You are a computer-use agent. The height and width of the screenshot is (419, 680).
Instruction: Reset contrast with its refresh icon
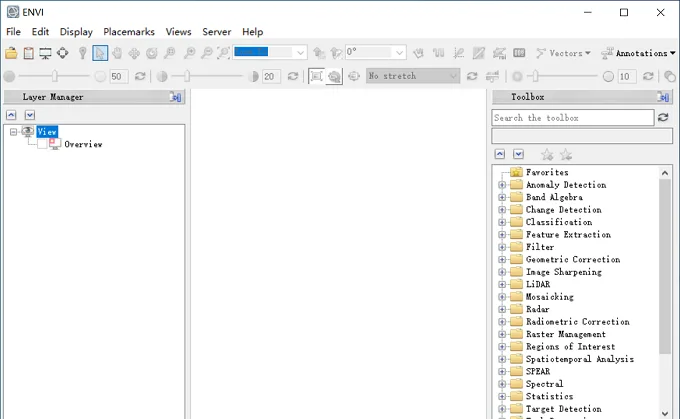293,76
